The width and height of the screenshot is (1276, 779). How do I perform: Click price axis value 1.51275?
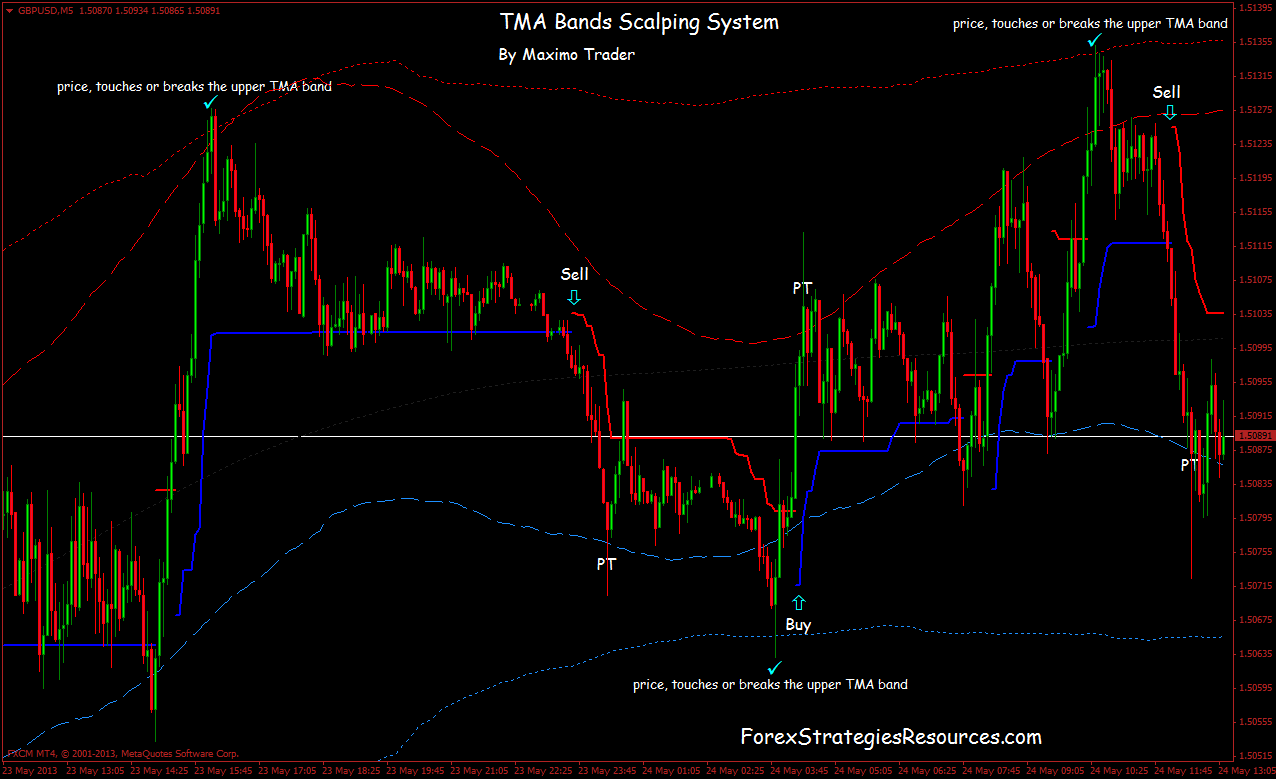point(1255,110)
